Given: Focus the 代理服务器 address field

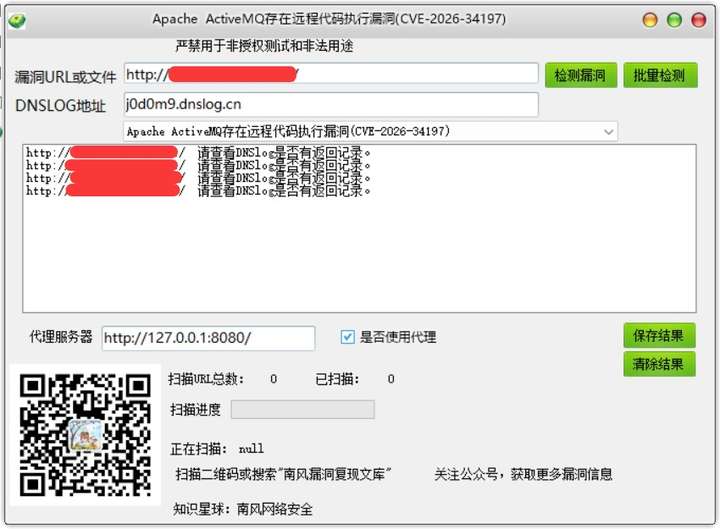Looking at the screenshot, I should point(208,338).
